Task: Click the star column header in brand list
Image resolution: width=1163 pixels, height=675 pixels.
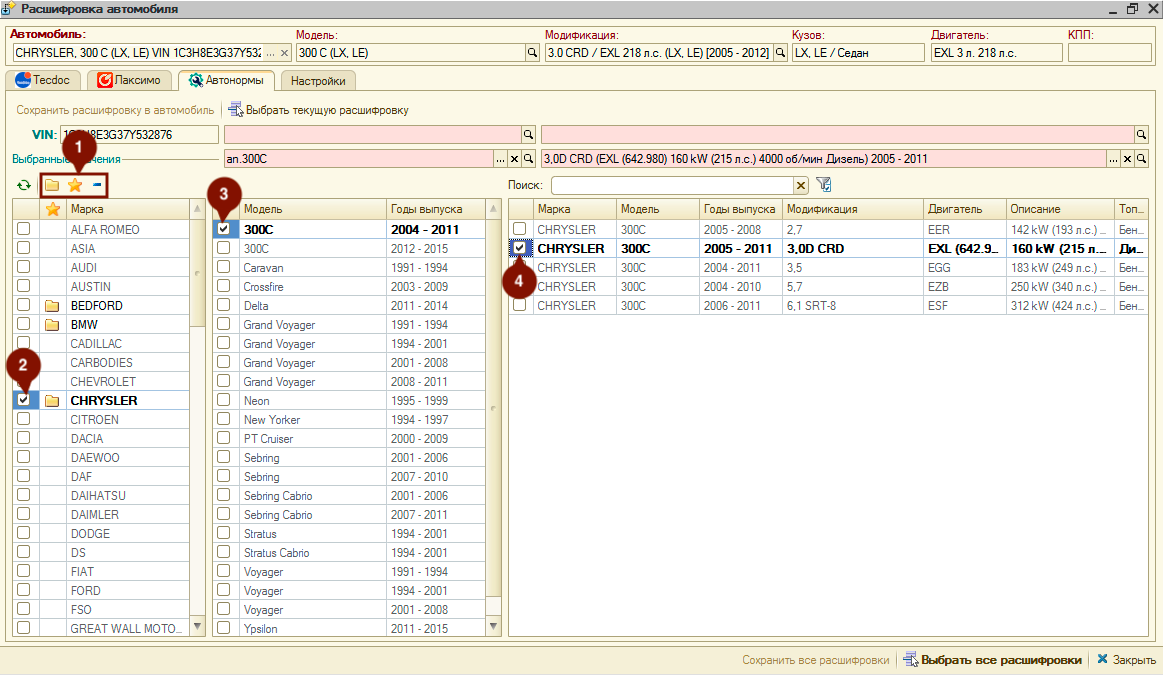Action: [x=53, y=209]
